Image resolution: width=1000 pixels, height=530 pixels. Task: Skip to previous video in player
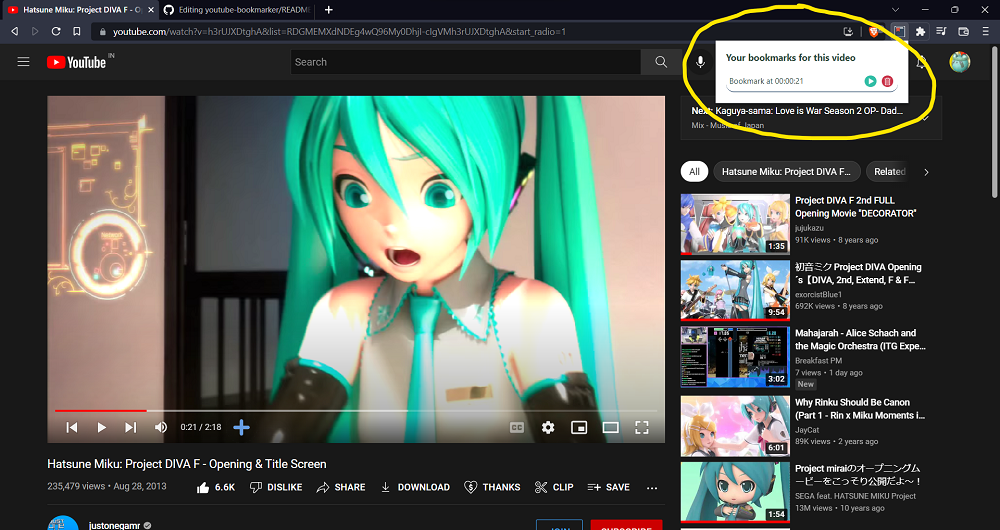tap(72, 427)
